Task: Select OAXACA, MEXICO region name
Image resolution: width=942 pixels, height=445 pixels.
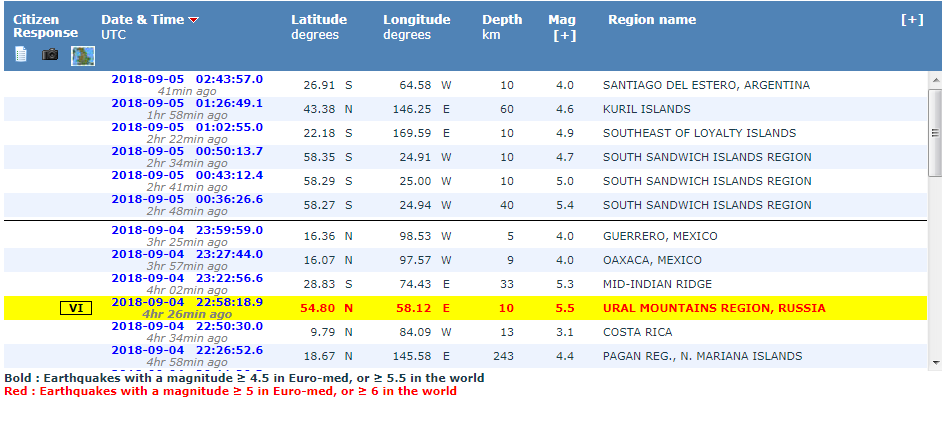Action: (x=652, y=260)
